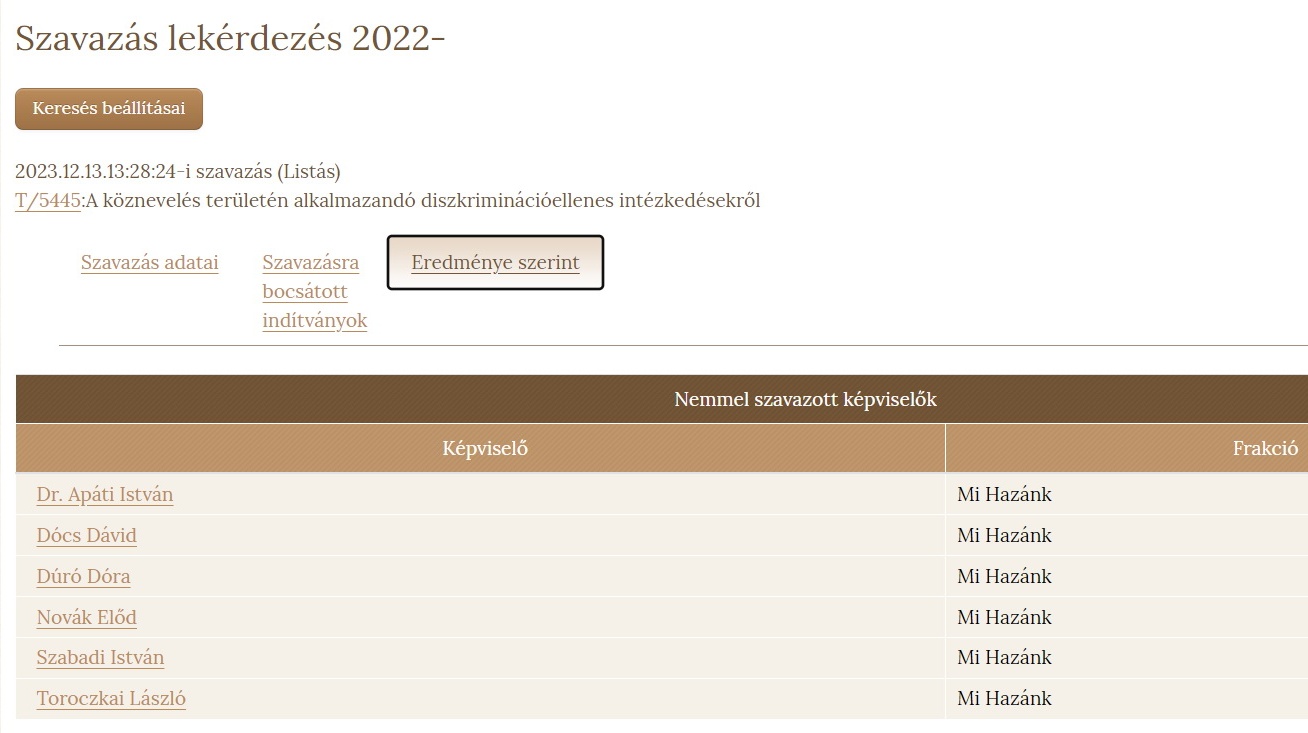Open Szabadi István's profile link
Image resolution: width=1308 pixels, height=733 pixels.
click(101, 658)
